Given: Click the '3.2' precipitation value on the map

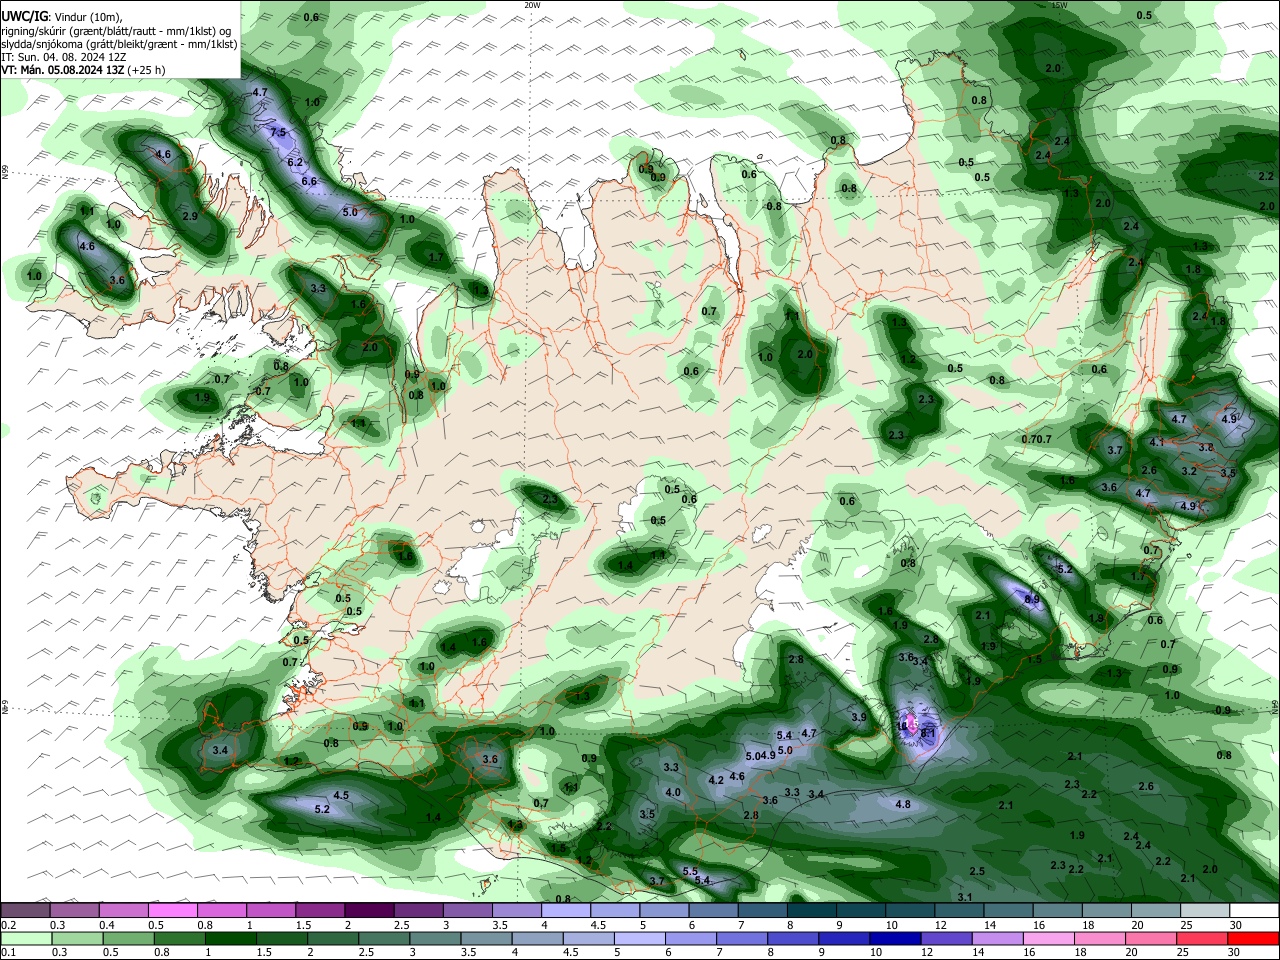Looking at the screenshot, I should coord(1189,470).
